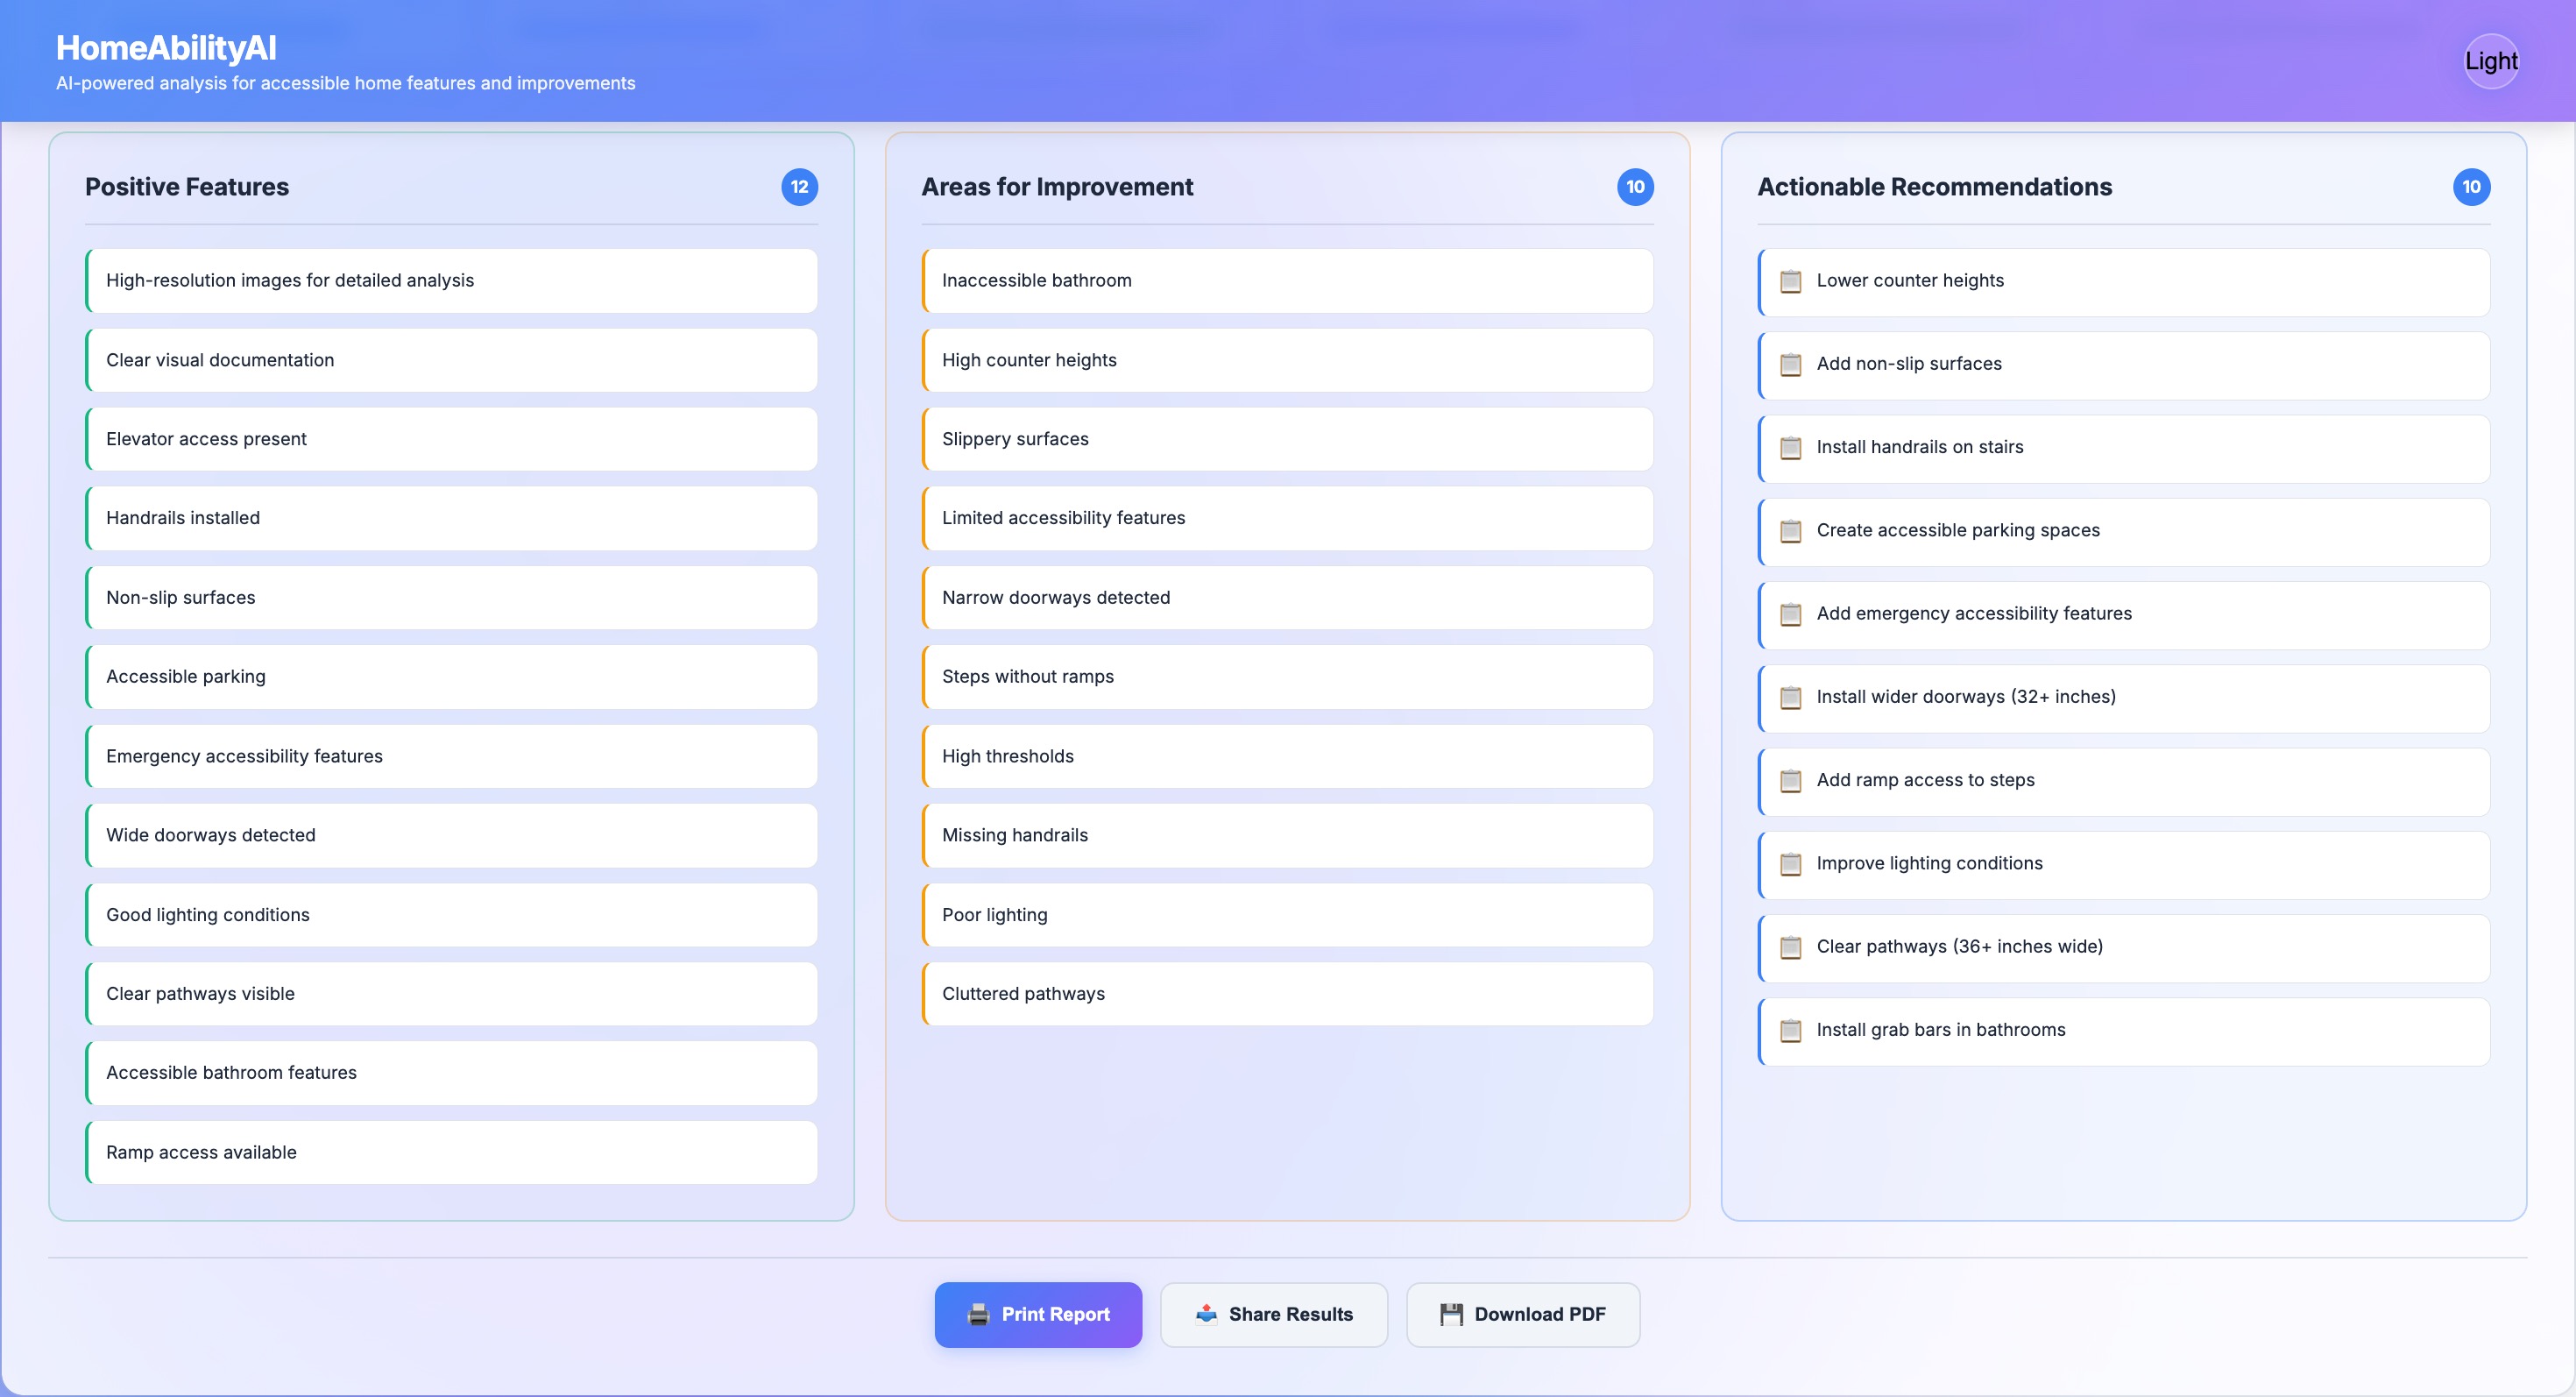Click the Share Results button
The image size is (2576, 1397).
[1273, 1314]
